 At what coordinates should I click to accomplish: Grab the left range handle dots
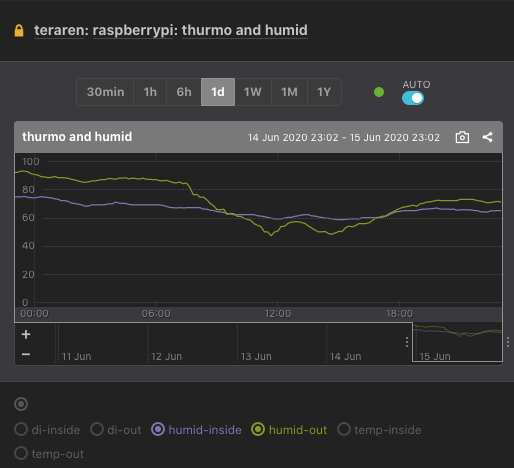(407, 342)
